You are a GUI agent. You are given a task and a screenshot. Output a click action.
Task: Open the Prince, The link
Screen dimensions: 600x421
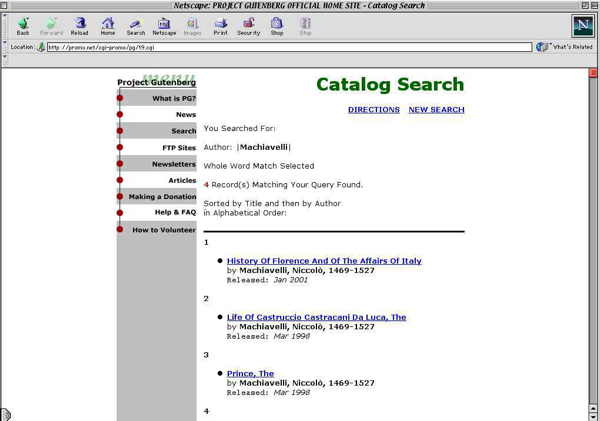(250, 374)
